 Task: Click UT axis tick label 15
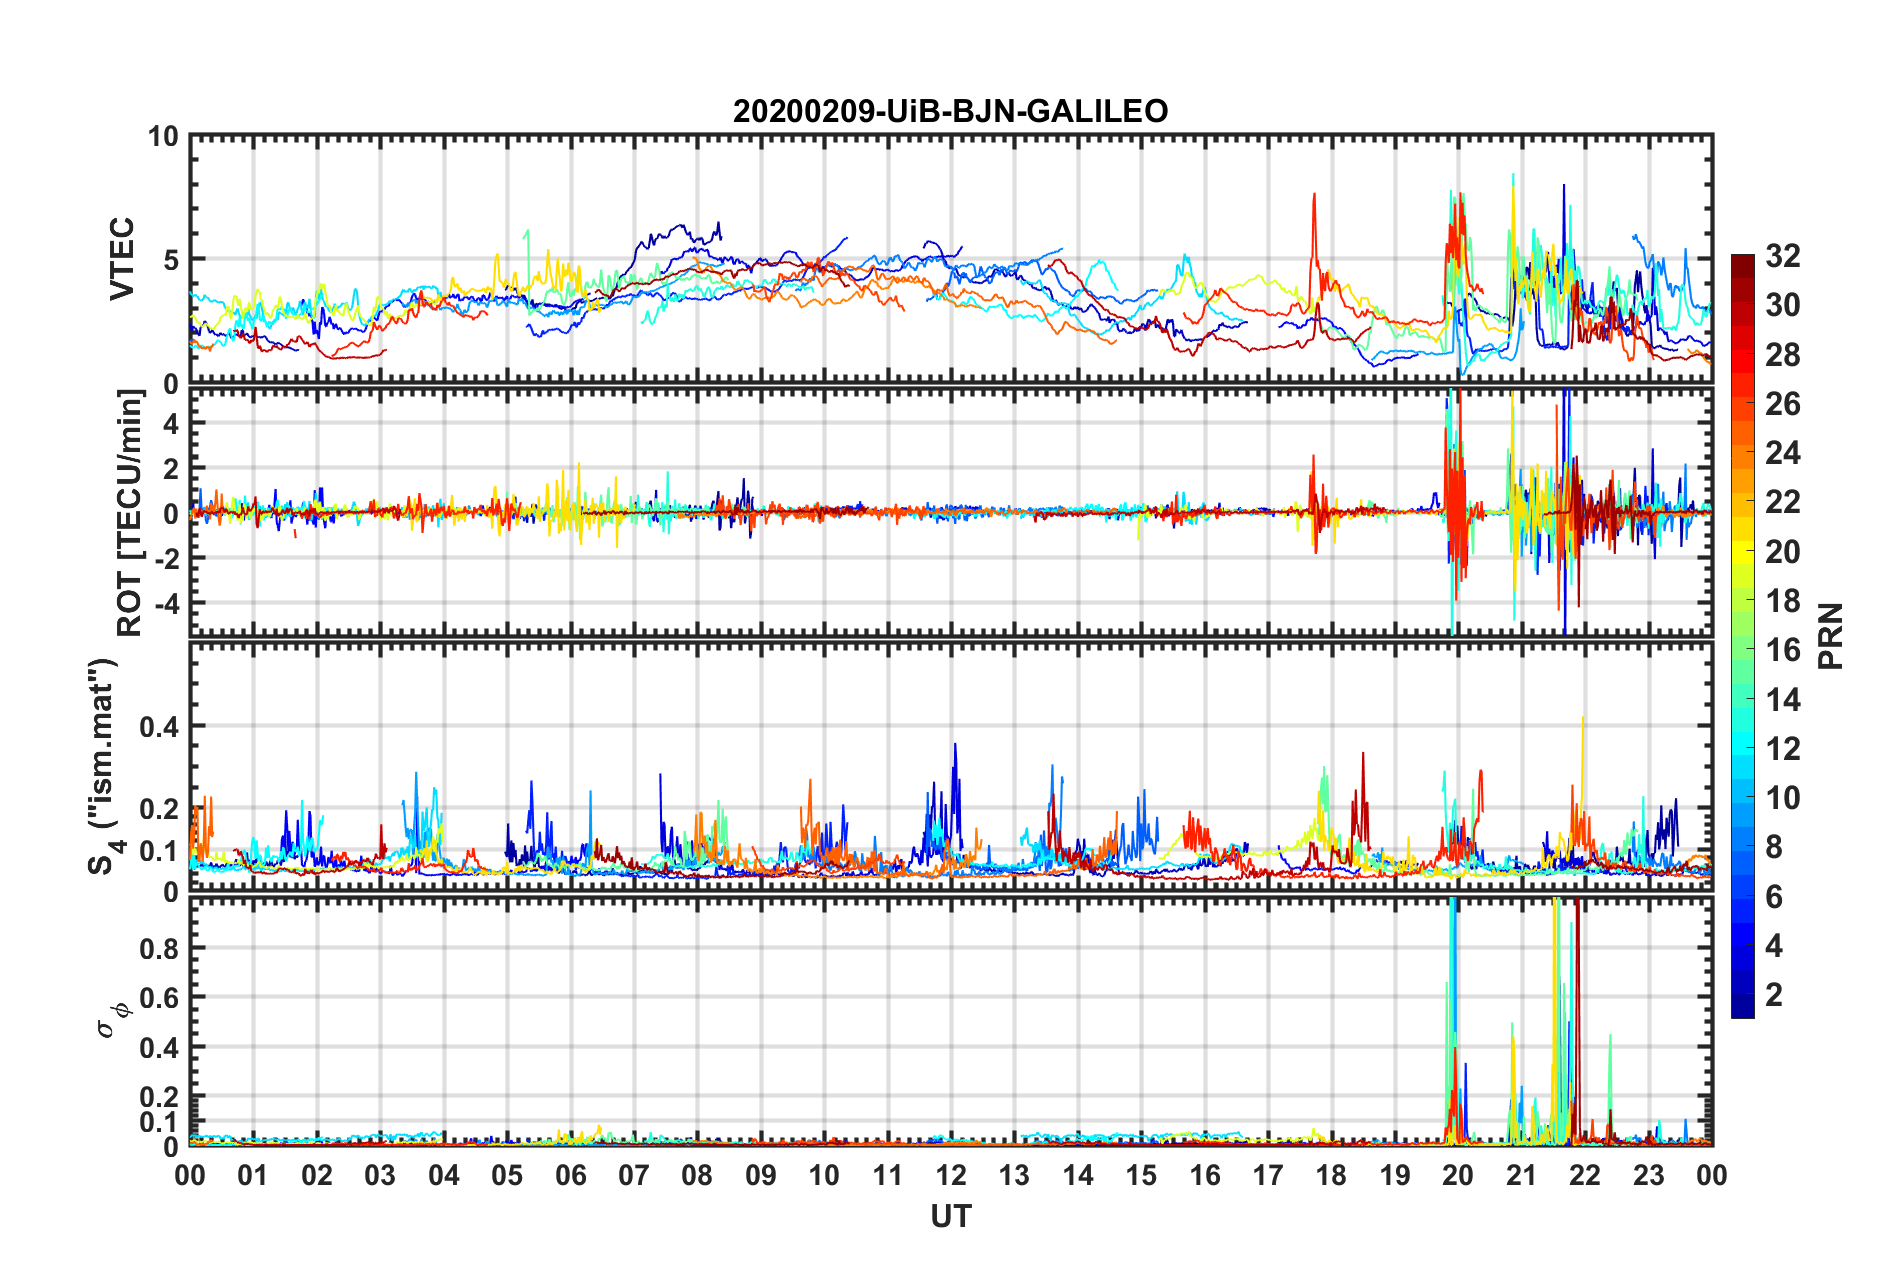click(1141, 1175)
